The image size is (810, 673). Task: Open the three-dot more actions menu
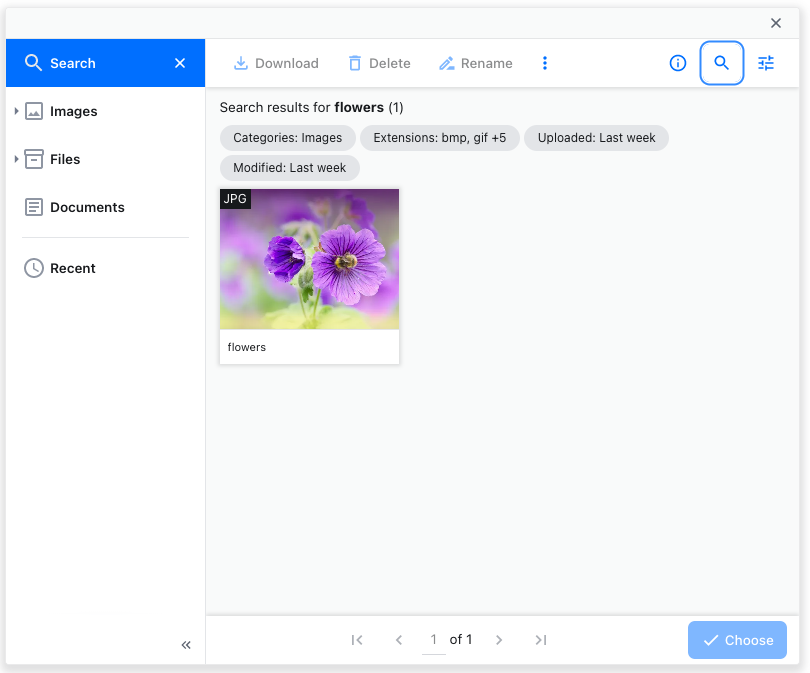point(545,63)
